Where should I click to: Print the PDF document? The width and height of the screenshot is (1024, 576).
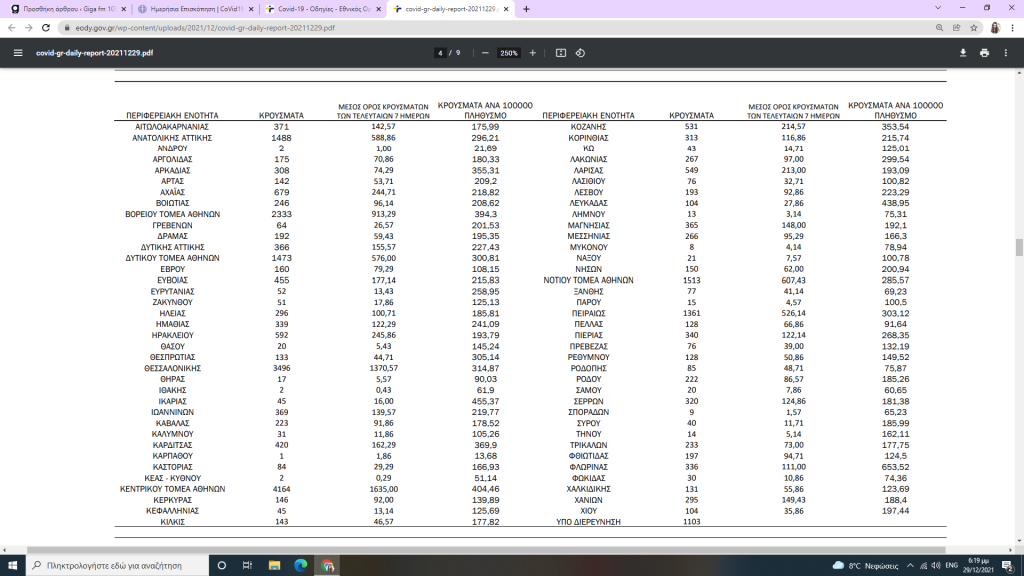[x=984, y=53]
